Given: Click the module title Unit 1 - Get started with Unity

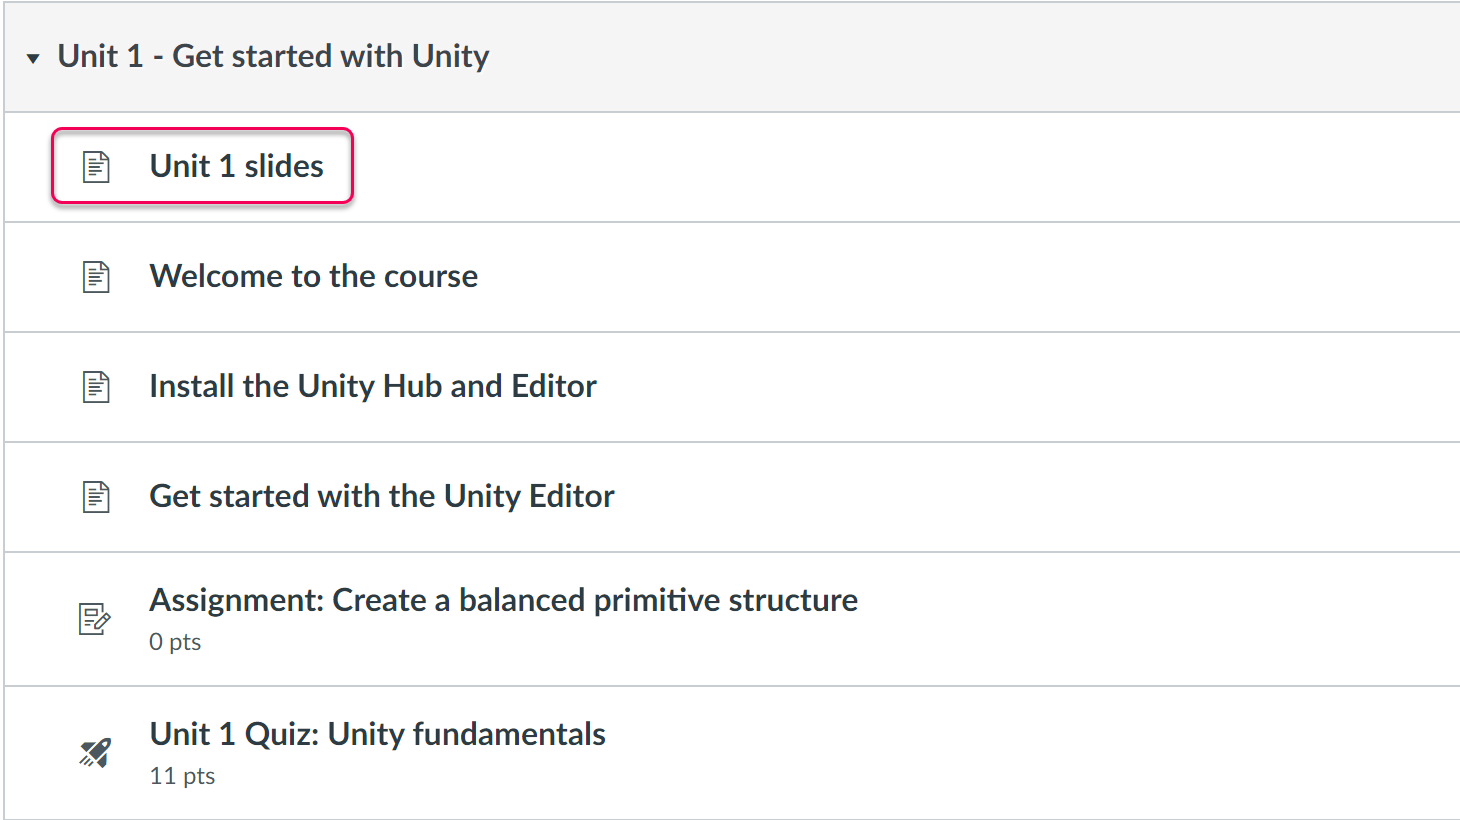Looking at the screenshot, I should pos(272,56).
